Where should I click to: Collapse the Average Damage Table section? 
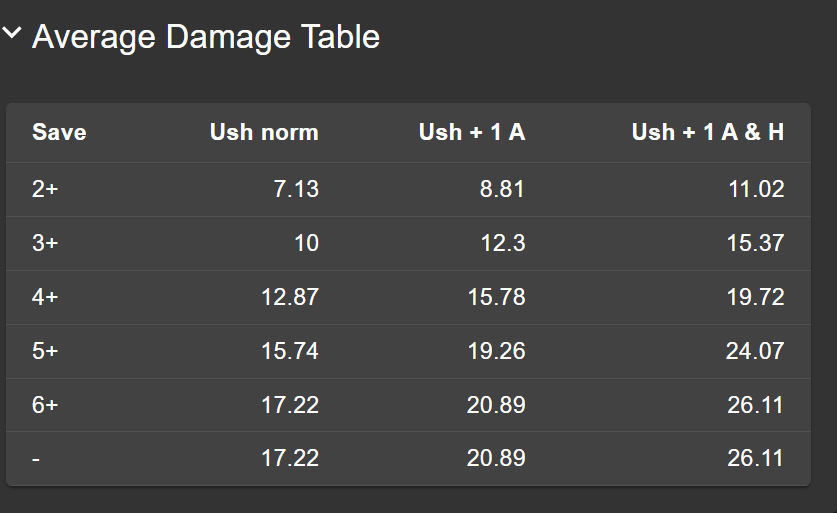click(12, 34)
